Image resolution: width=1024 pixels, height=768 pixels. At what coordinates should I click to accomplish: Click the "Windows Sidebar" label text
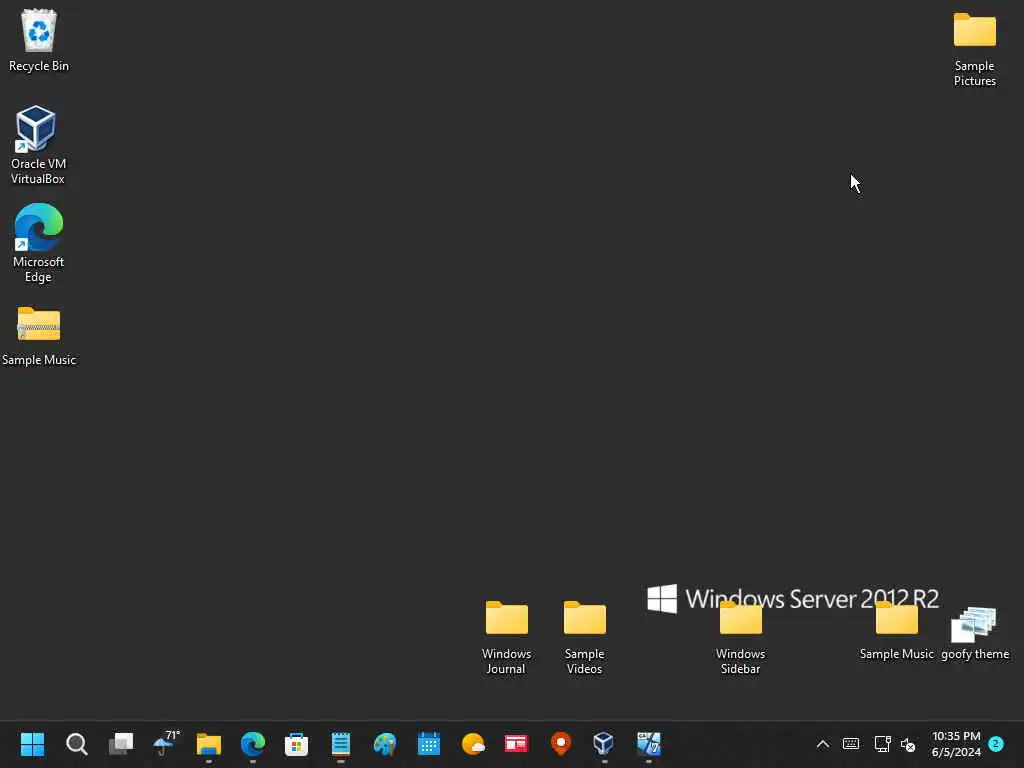point(741,661)
